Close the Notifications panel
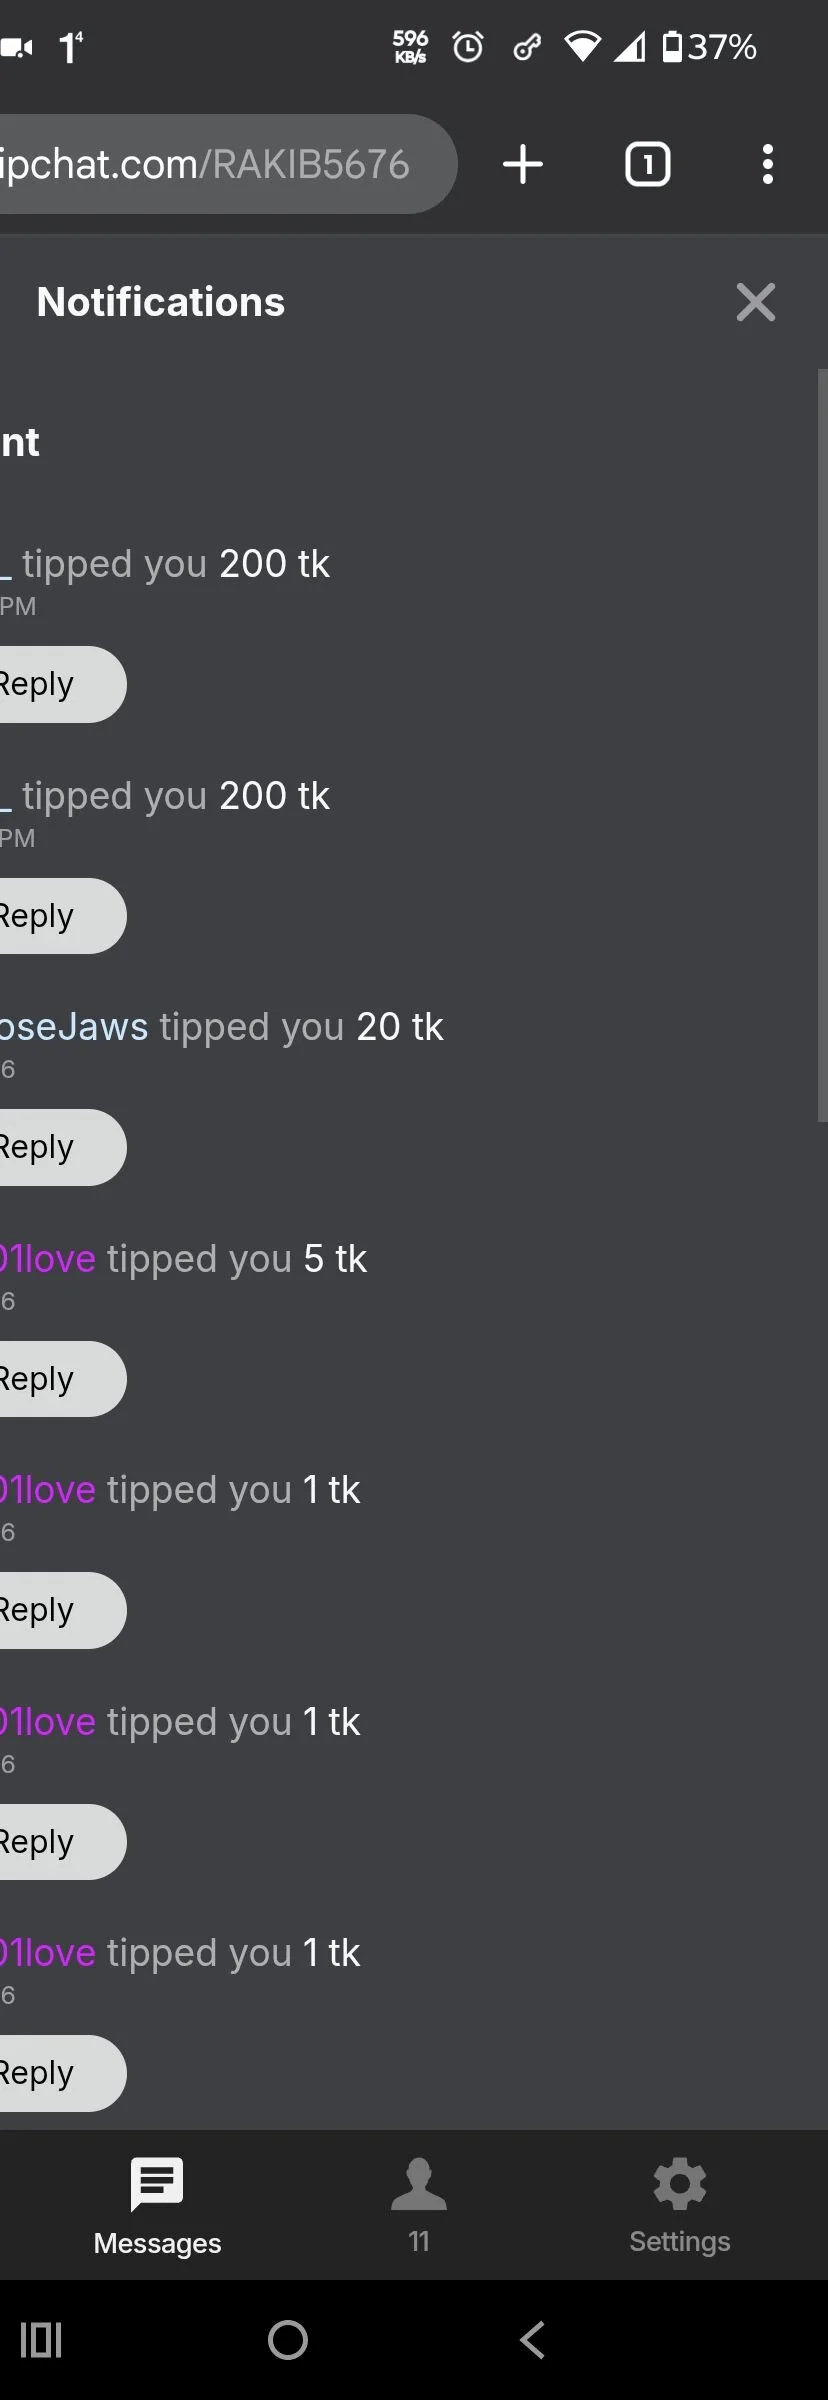Screen dimensions: 828x2400 pos(756,302)
